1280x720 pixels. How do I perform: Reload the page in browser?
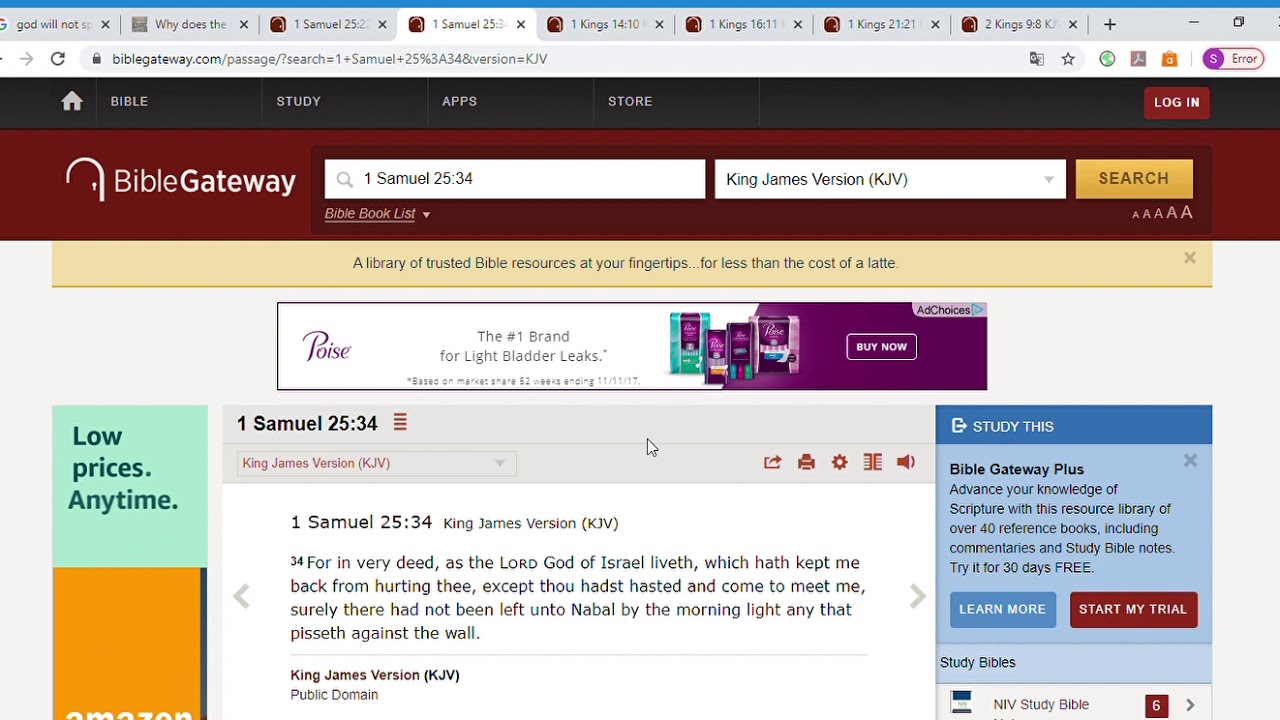(x=58, y=59)
